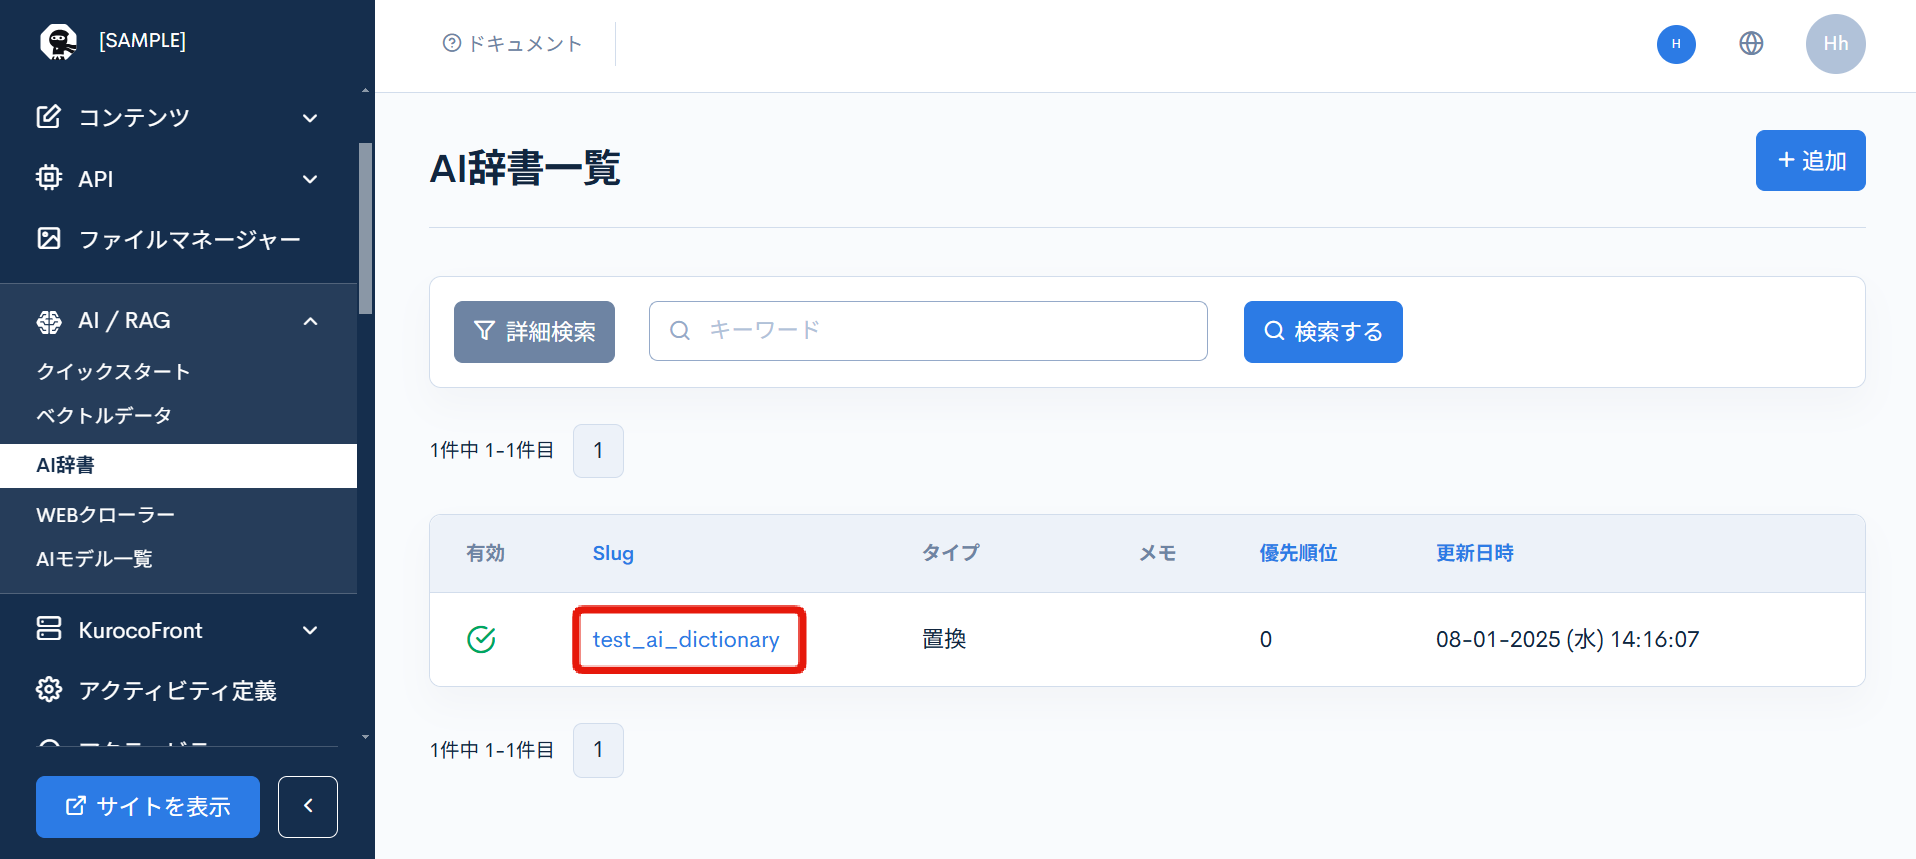
Task: Open クイックスタート in the sidebar
Action: tap(113, 372)
